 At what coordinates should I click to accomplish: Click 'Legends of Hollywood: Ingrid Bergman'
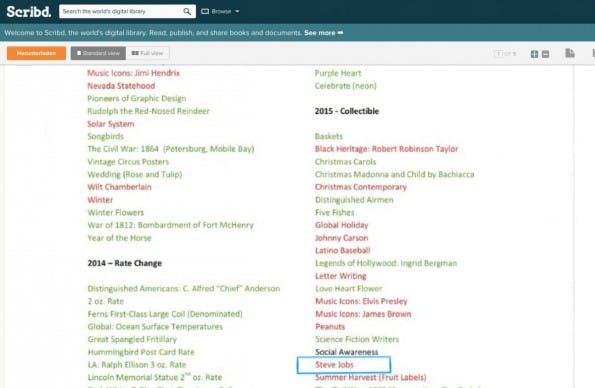coord(386,263)
